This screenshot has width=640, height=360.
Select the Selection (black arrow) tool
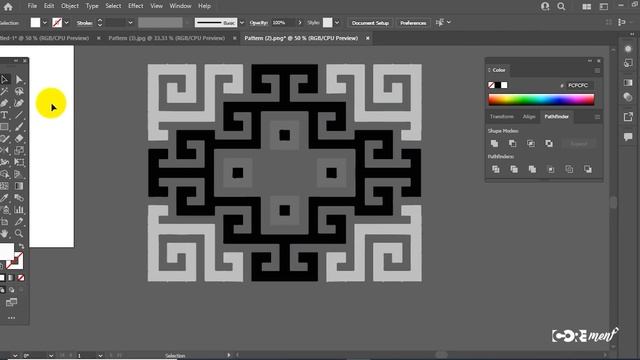click(4, 79)
